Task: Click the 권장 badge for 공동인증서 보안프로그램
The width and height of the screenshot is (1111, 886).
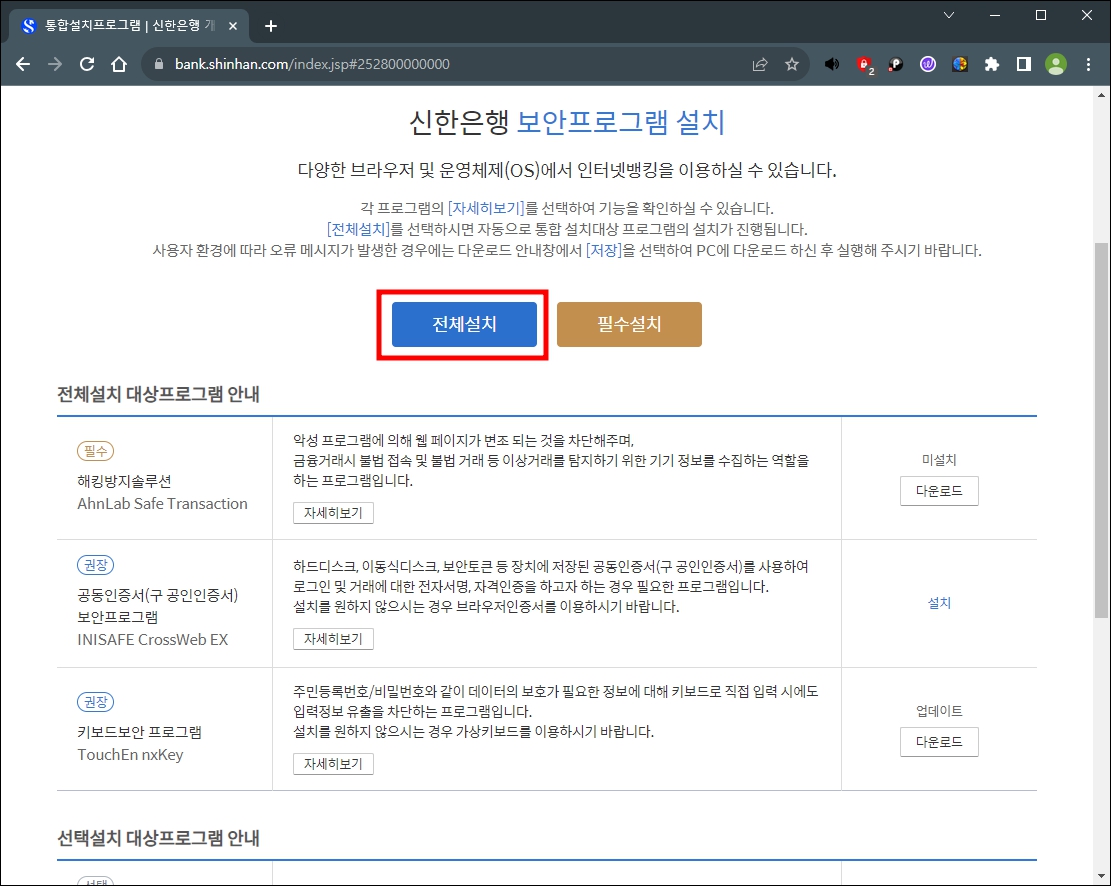Action: [96, 565]
